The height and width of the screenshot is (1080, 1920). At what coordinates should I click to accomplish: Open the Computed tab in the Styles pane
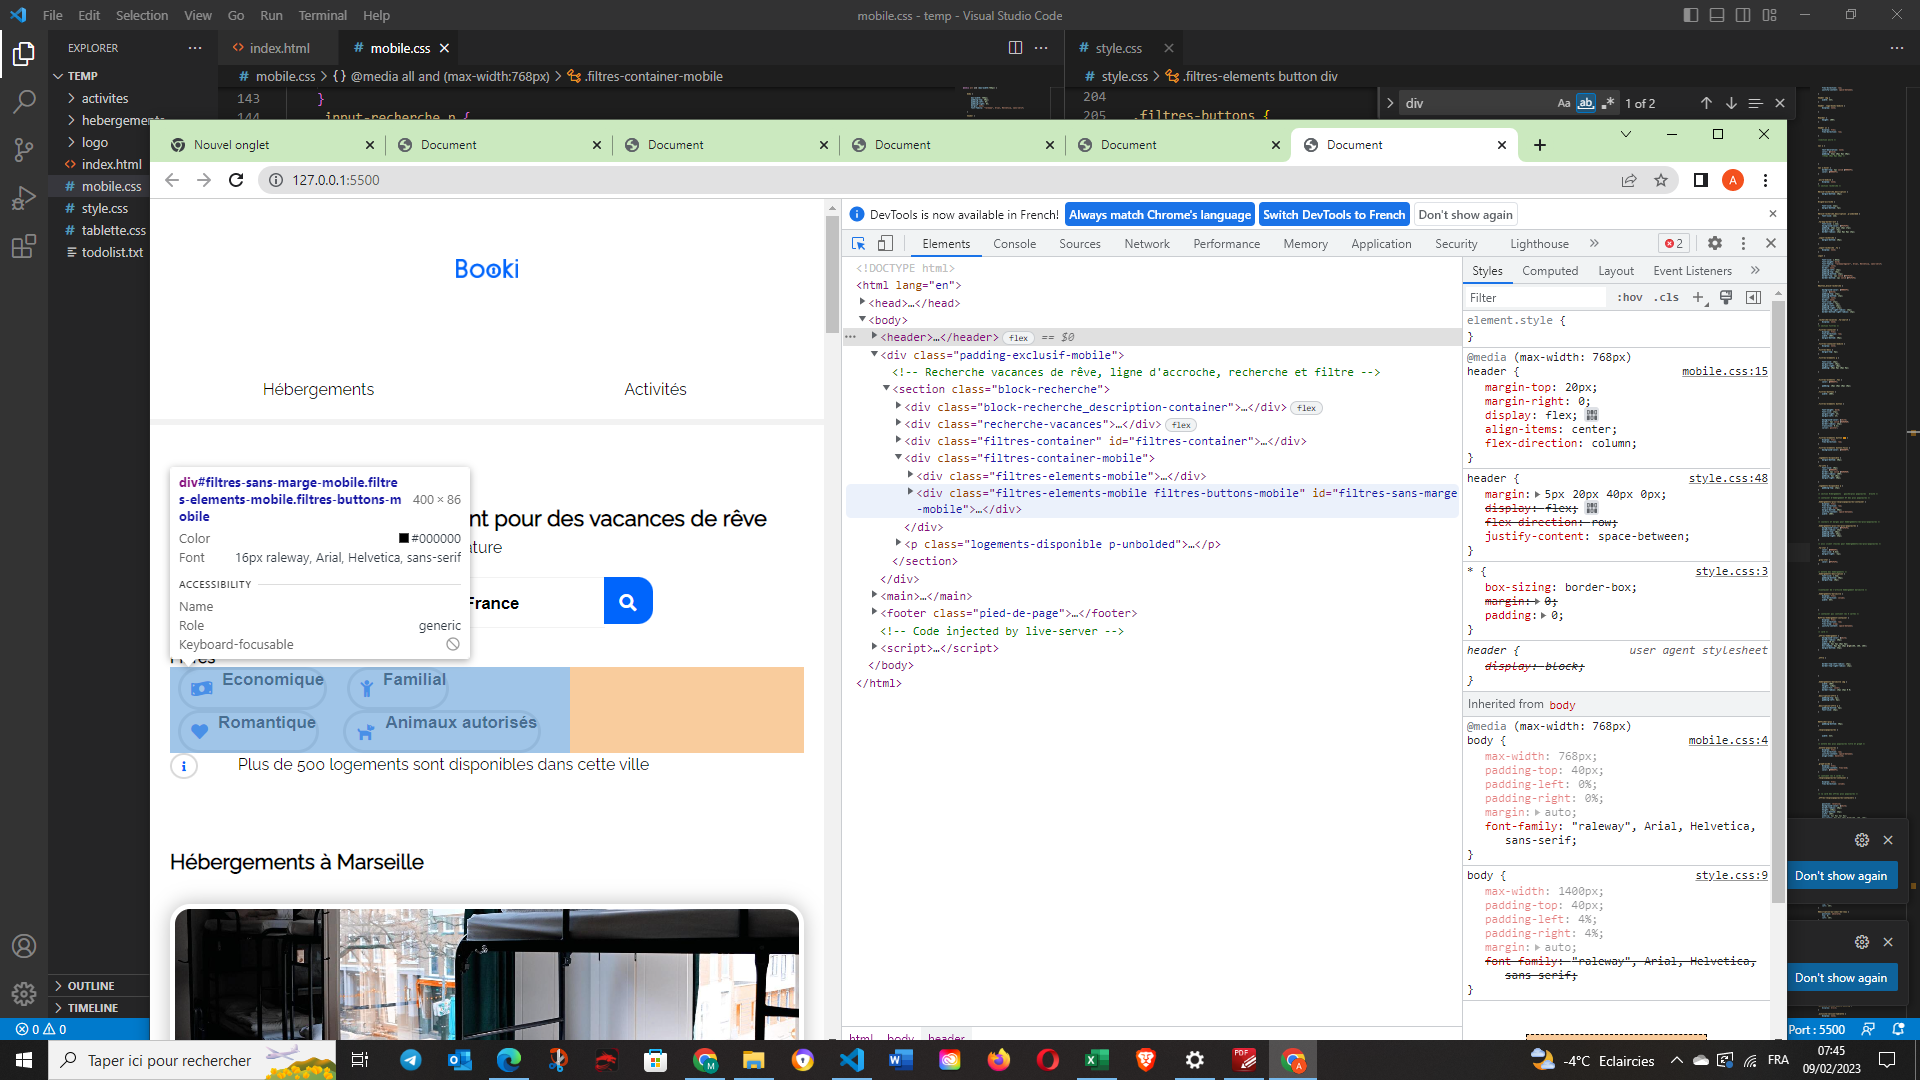1550,270
